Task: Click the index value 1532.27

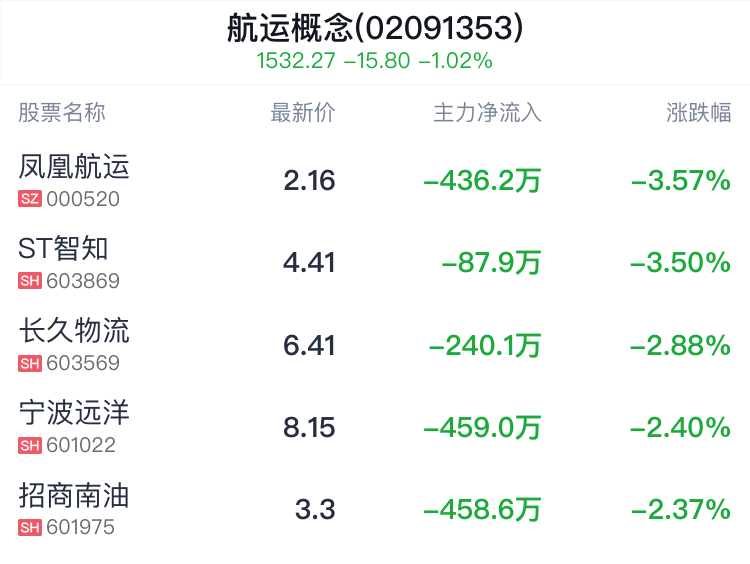Action: [x=296, y=61]
